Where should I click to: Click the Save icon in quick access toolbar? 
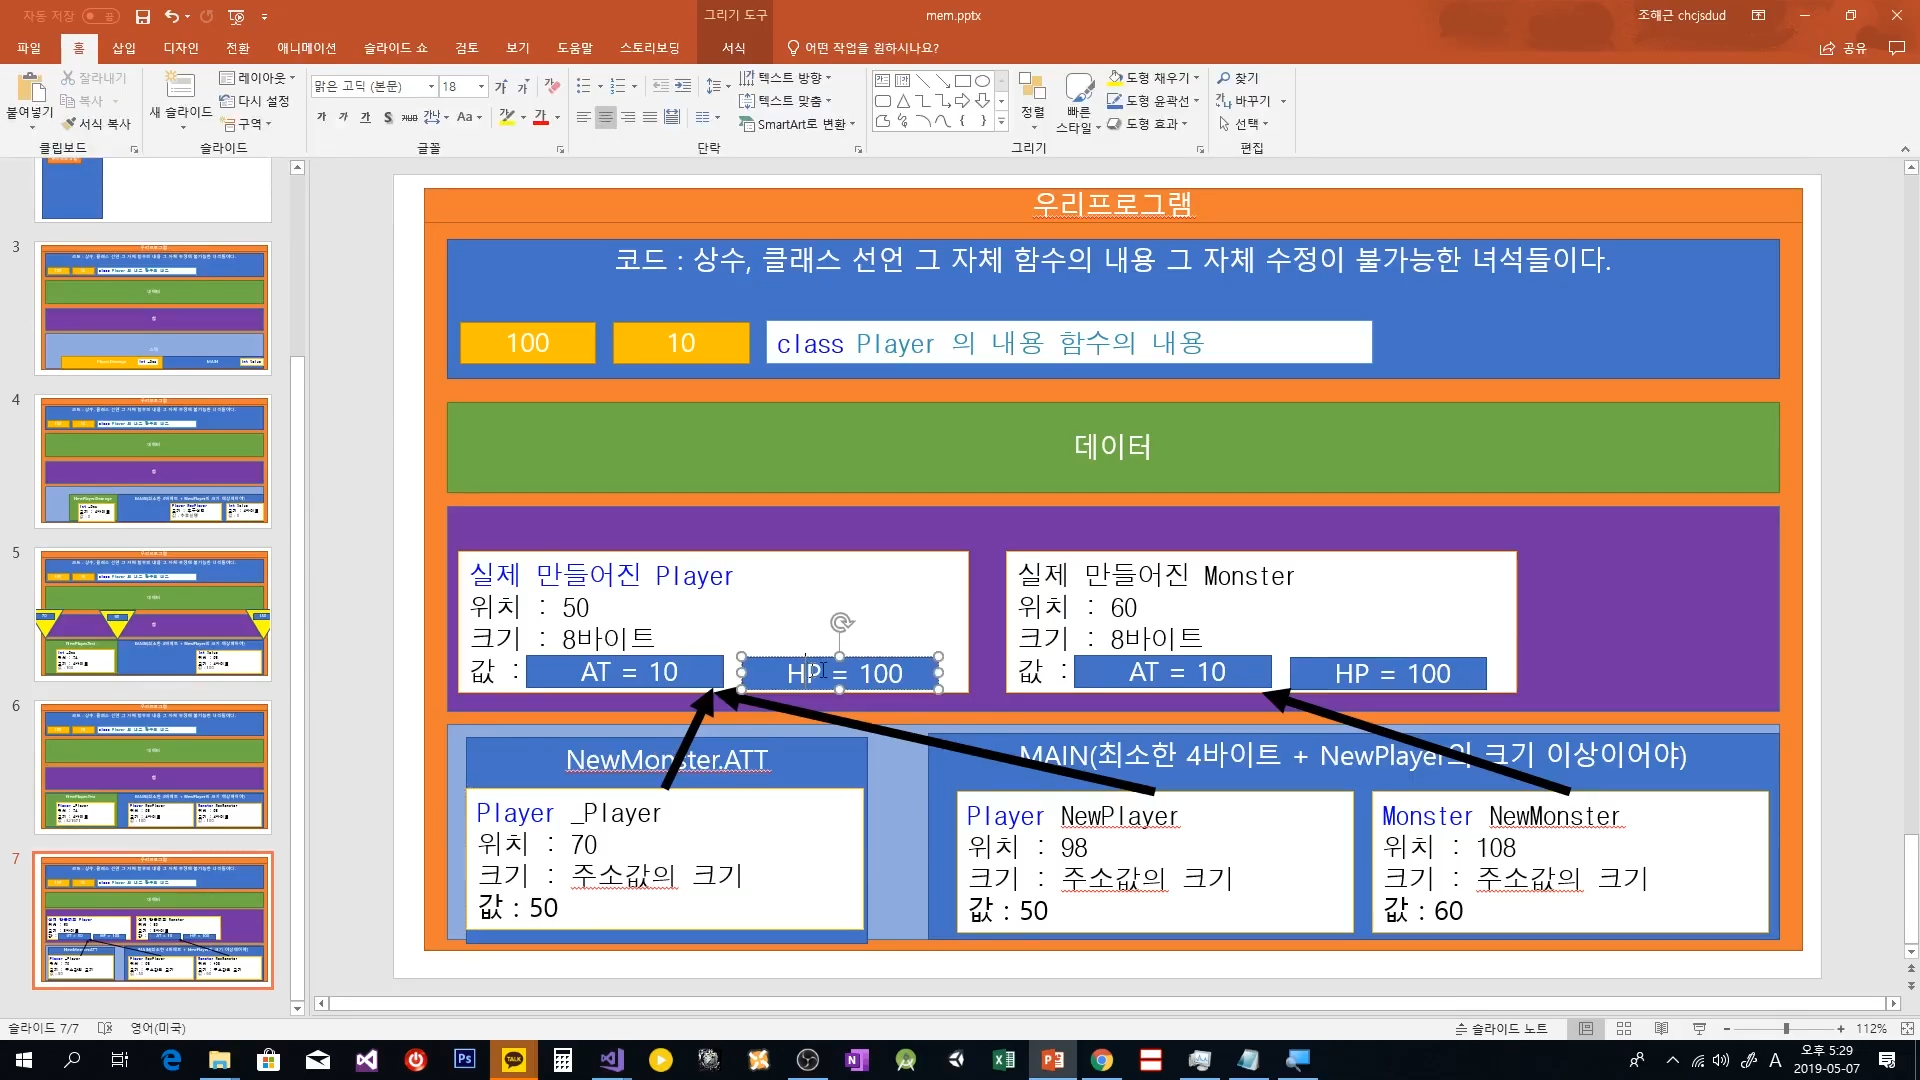point(142,16)
